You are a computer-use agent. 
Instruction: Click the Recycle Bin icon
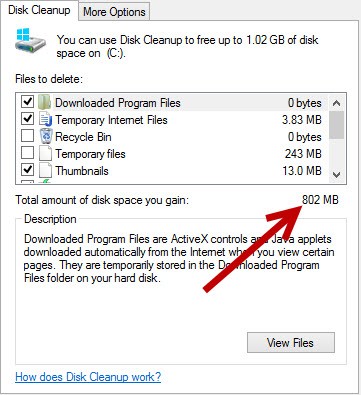[46, 136]
